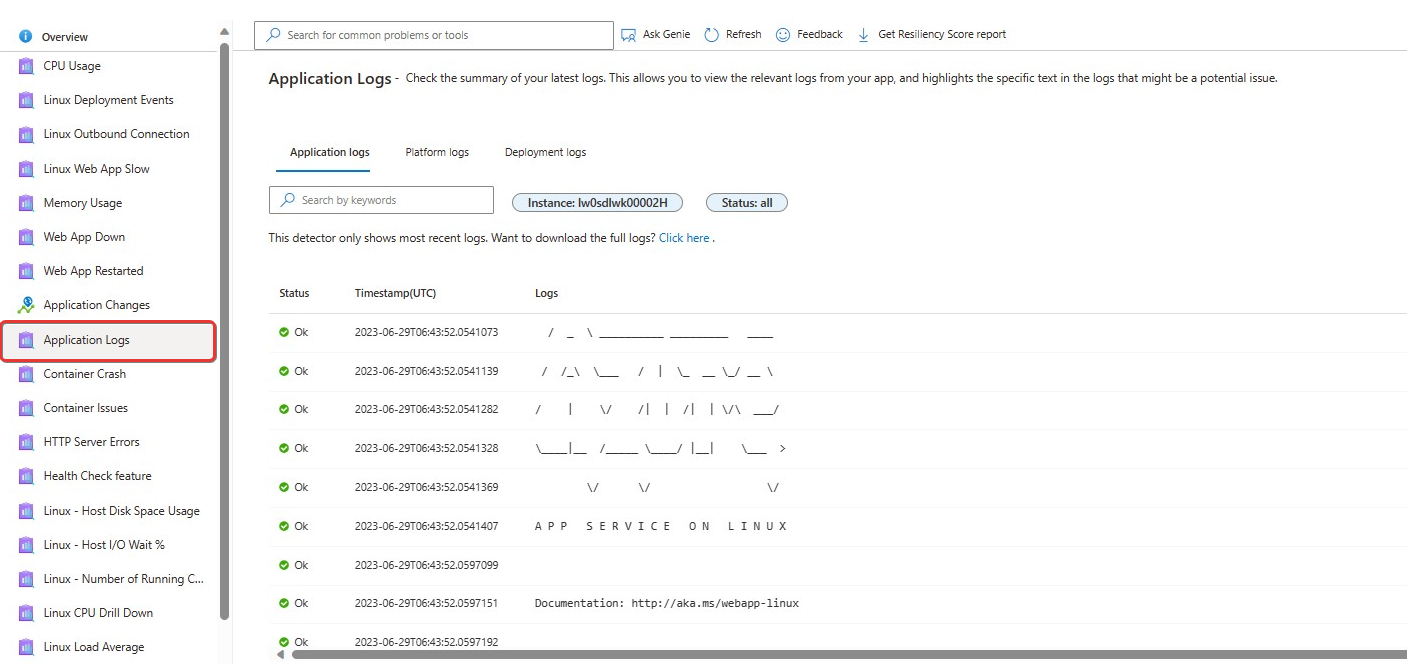1407x664 pixels.
Task: Select the Application logs tab
Action: 329,153
